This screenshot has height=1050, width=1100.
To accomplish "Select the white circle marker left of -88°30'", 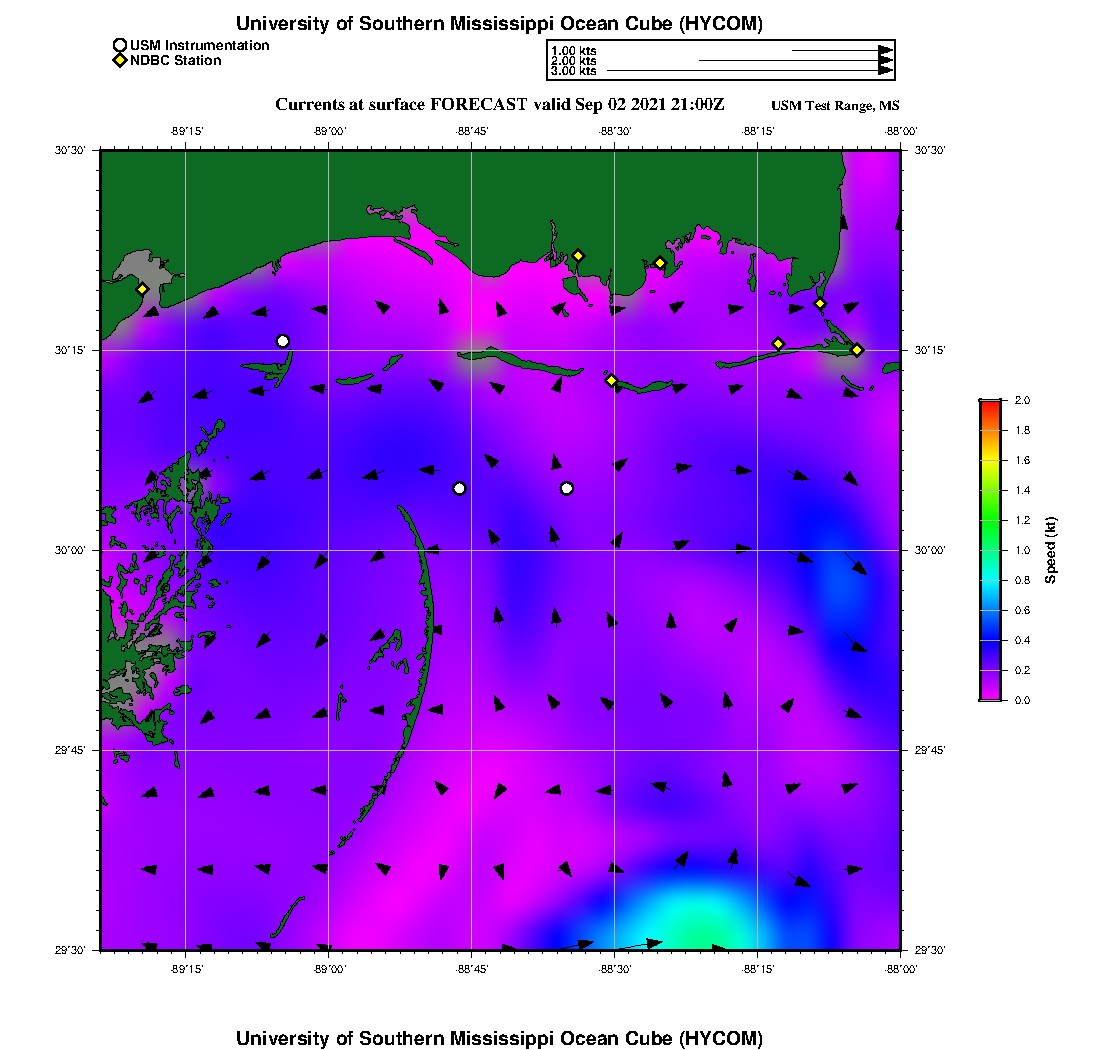I will click(567, 488).
